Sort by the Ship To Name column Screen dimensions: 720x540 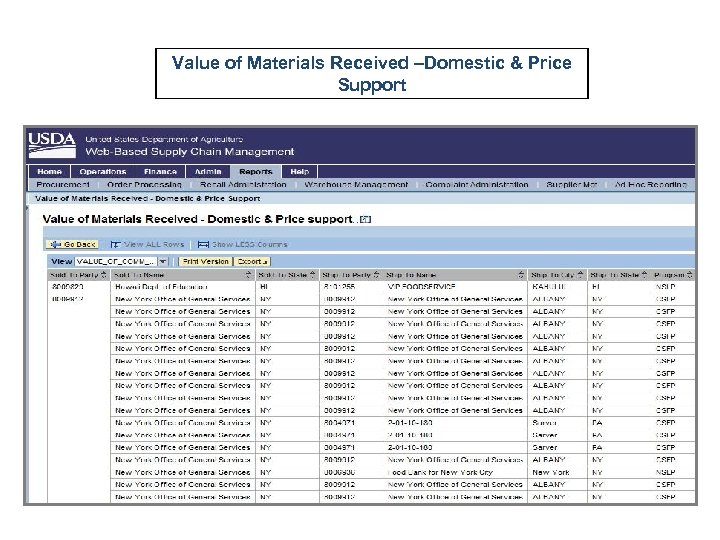coord(521,275)
